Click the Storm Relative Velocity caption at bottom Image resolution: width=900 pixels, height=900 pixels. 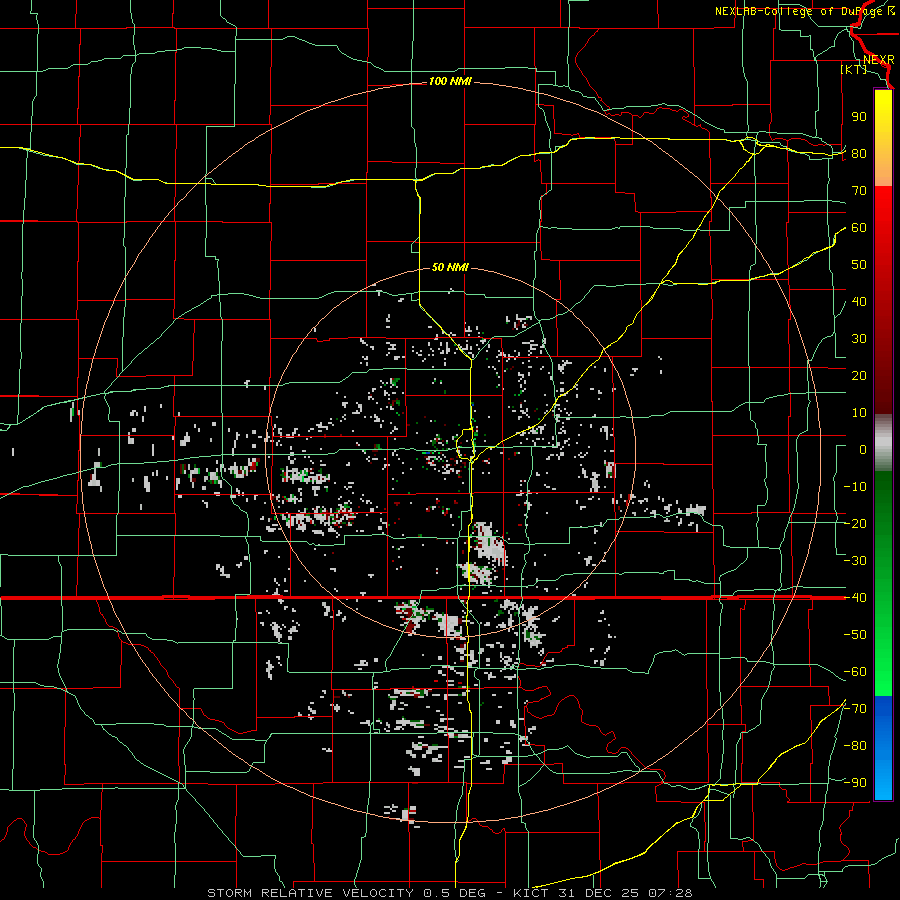point(450,893)
